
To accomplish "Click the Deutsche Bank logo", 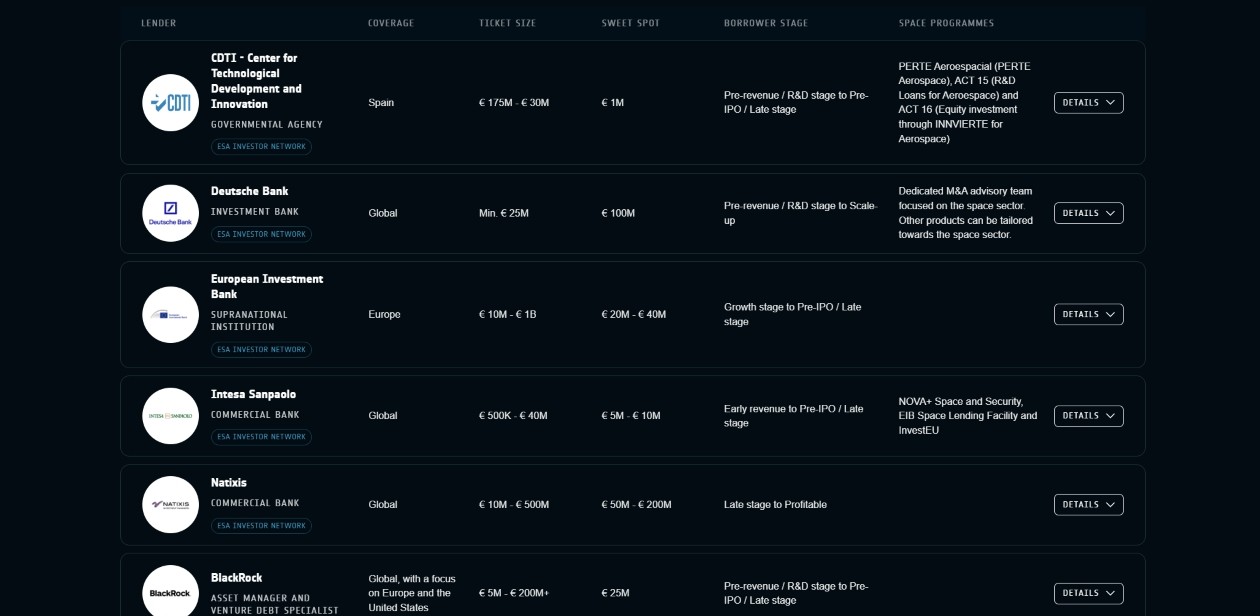I will (170, 213).
